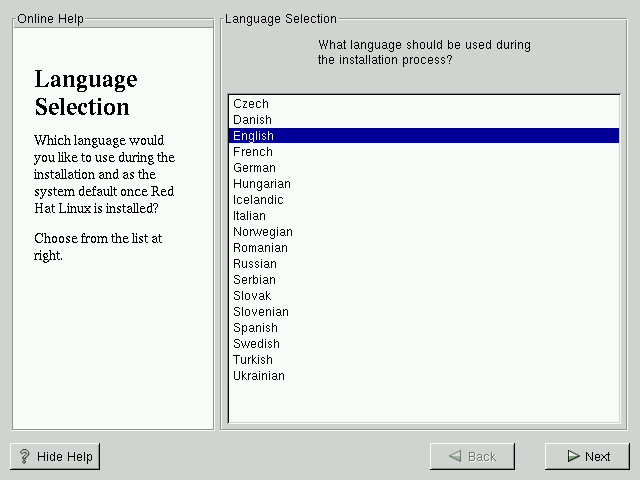Select Russian in the language list
Screen dimensions: 640x480
pos(255,264)
